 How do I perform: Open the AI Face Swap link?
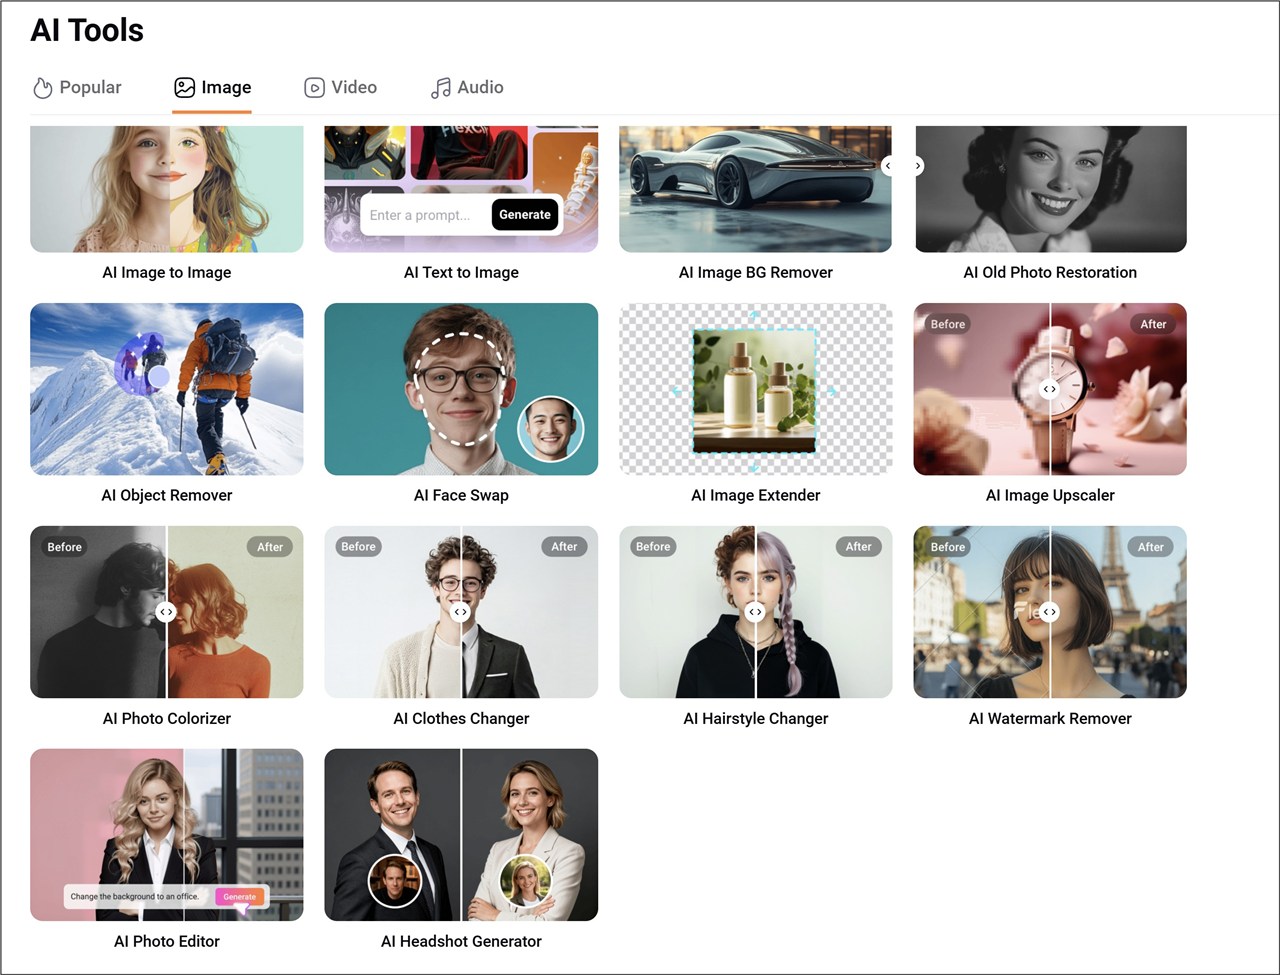click(461, 495)
